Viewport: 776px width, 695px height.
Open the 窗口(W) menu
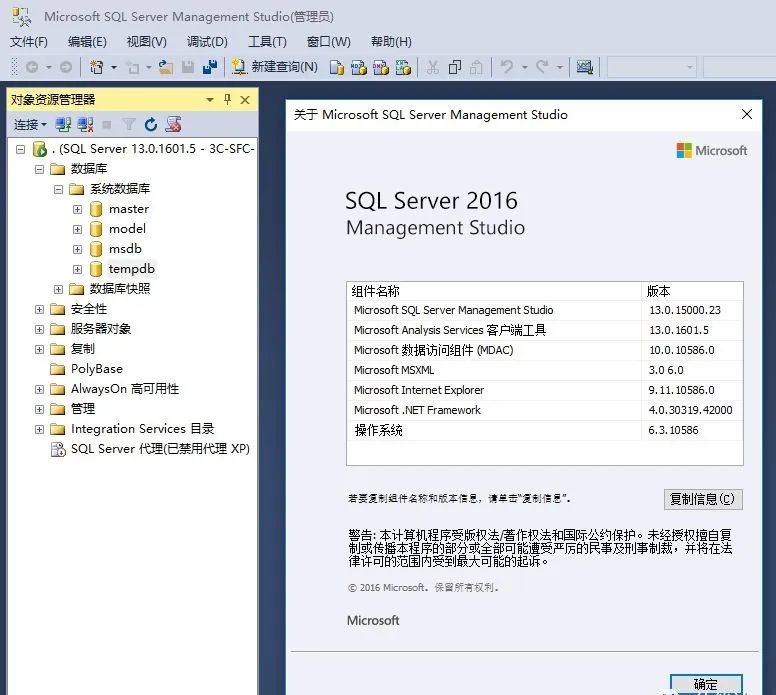tap(329, 42)
